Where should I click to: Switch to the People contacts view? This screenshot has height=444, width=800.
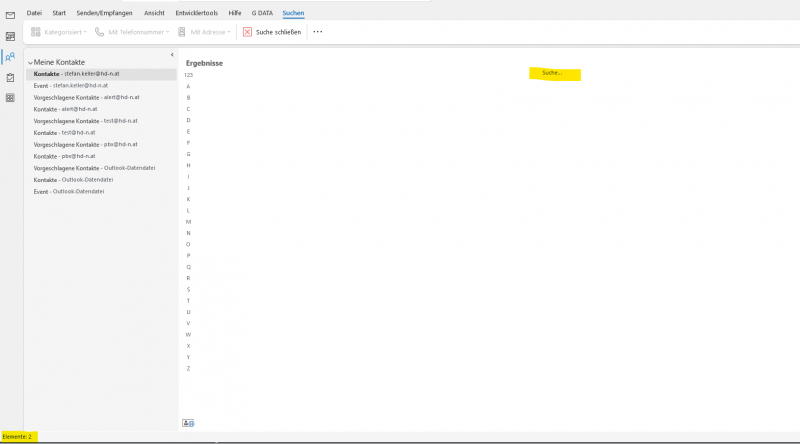pos(10,57)
